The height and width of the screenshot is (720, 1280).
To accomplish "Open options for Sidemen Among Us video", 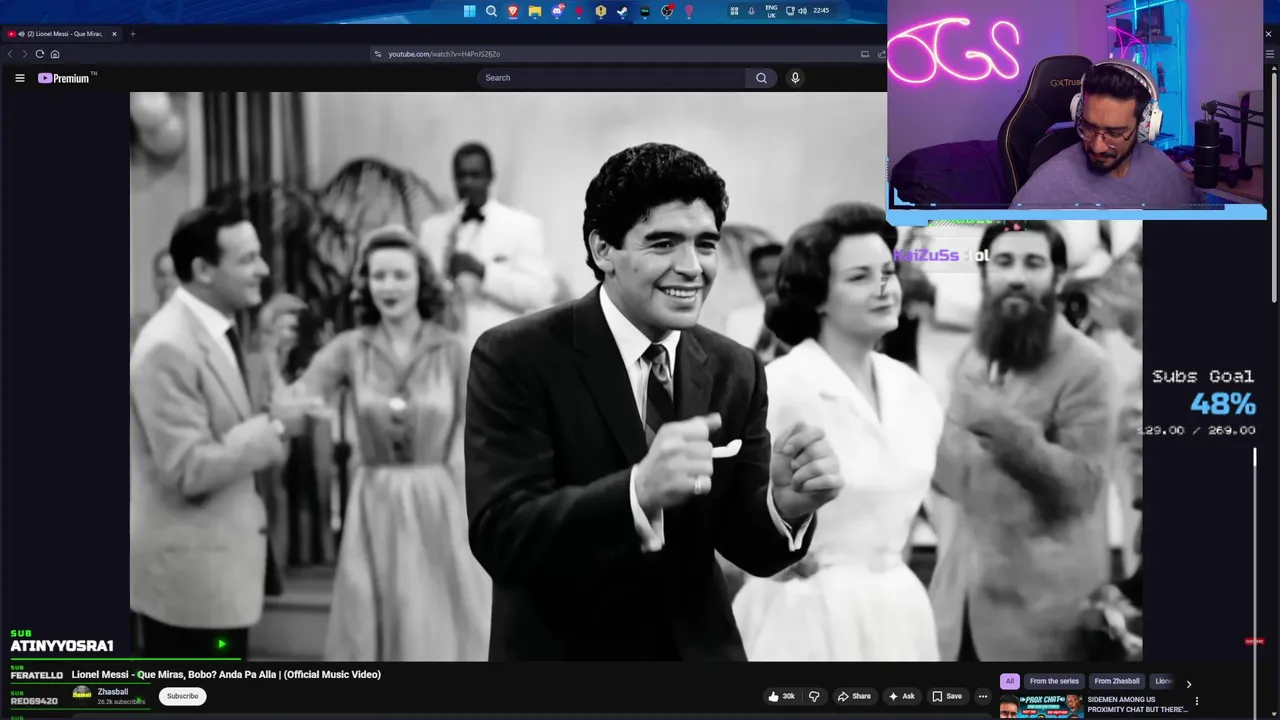I will [1197, 701].
